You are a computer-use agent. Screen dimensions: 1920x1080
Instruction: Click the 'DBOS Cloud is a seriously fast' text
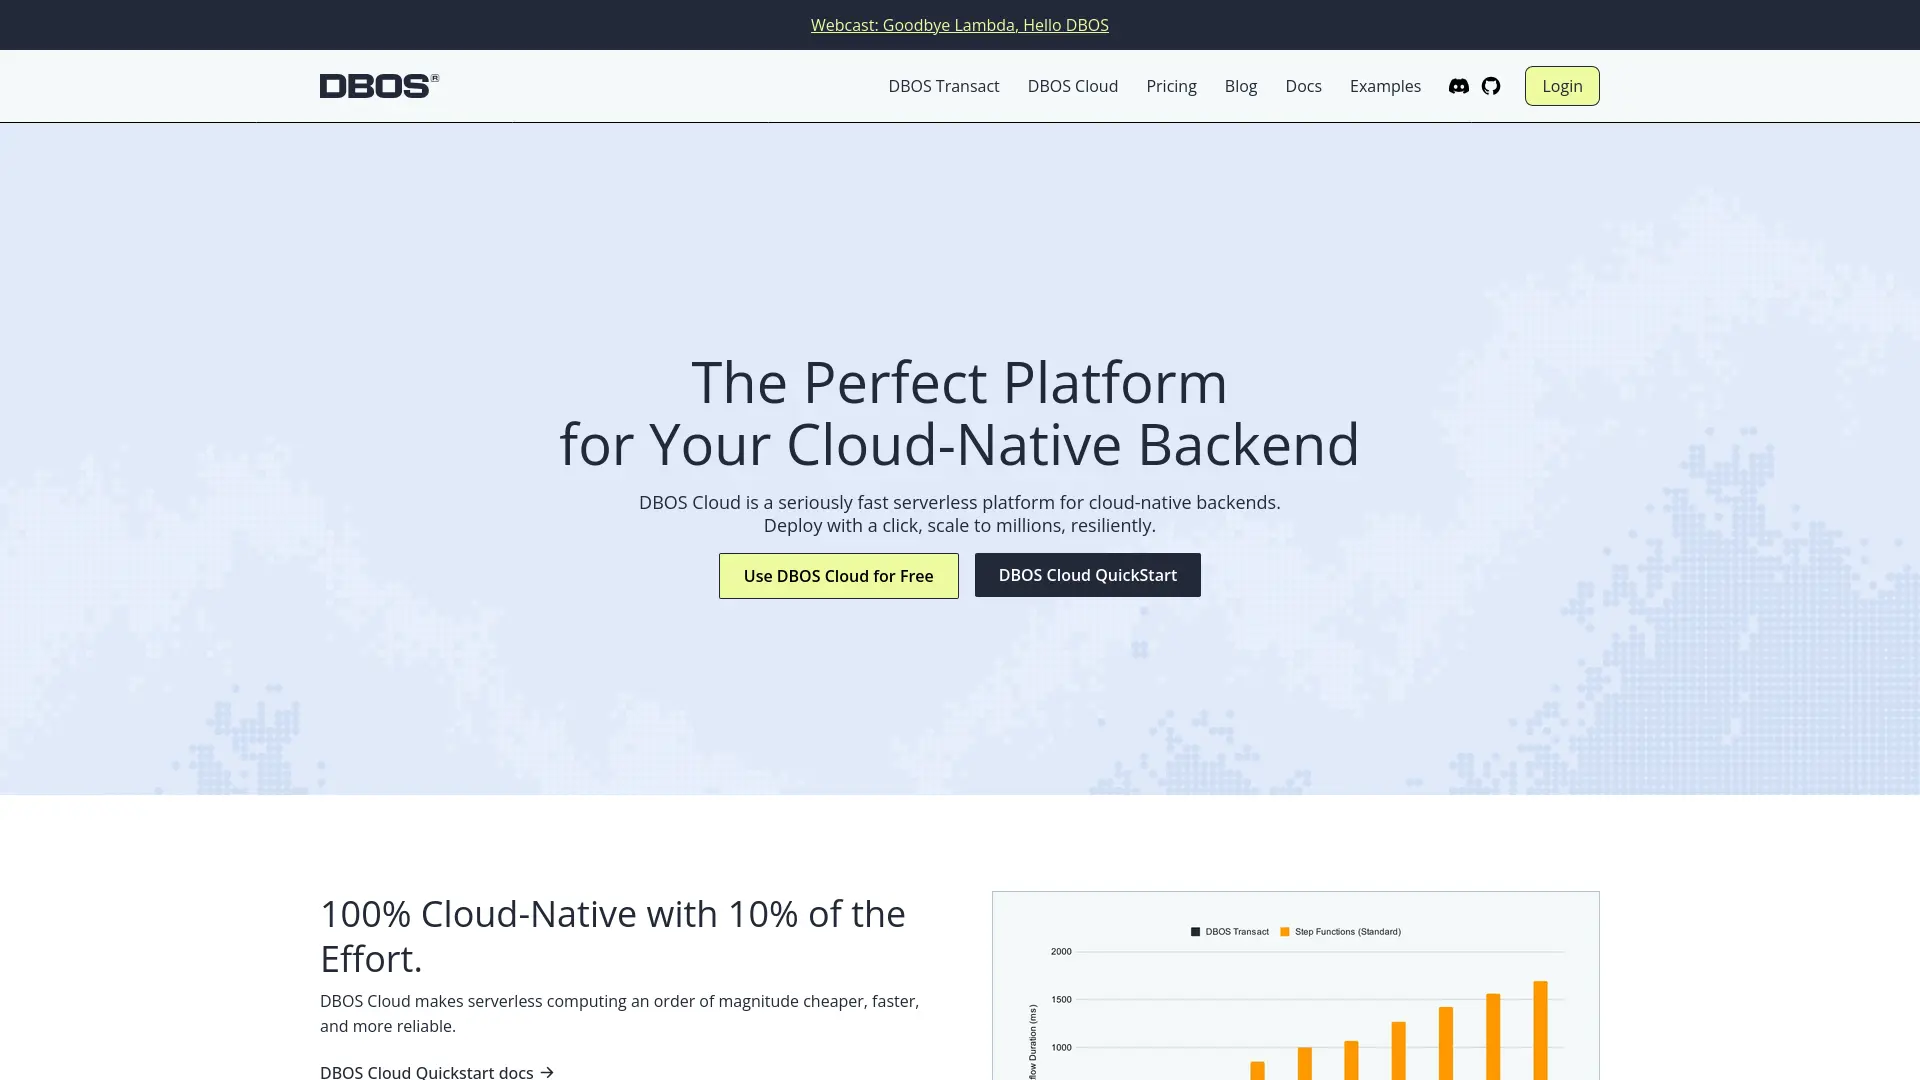coord(960,514)
